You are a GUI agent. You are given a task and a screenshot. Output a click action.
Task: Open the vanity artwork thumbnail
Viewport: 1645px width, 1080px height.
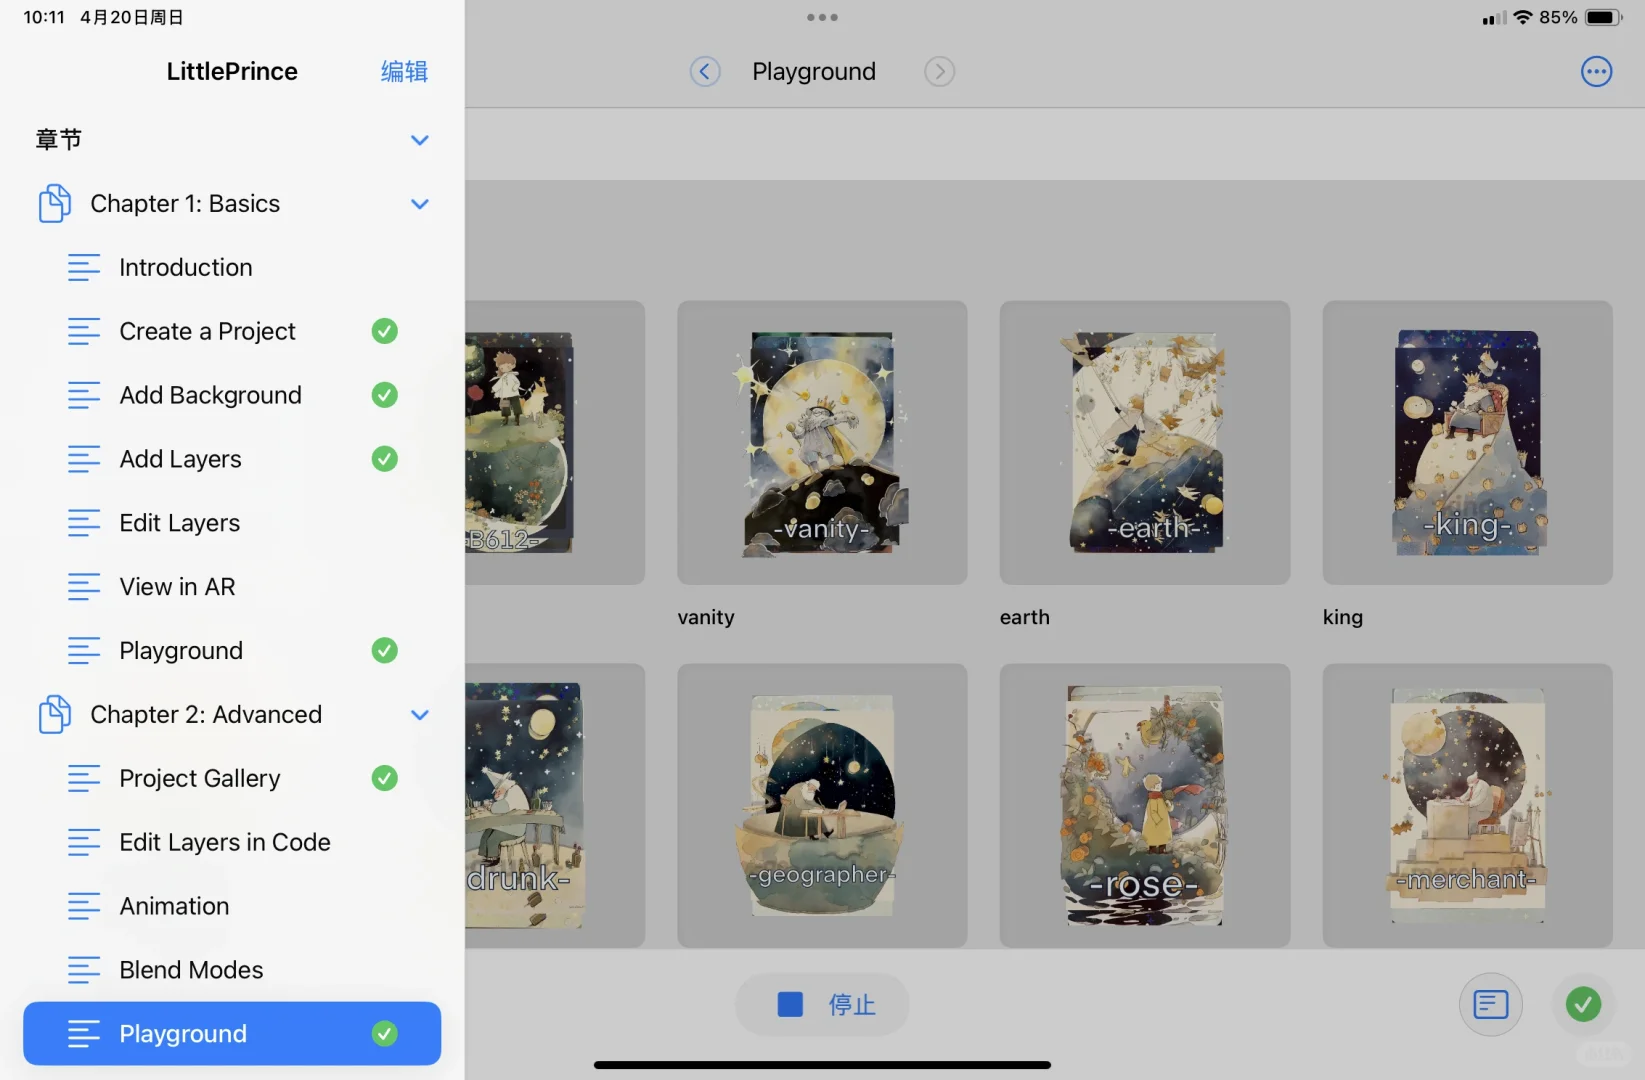point(822,443)
